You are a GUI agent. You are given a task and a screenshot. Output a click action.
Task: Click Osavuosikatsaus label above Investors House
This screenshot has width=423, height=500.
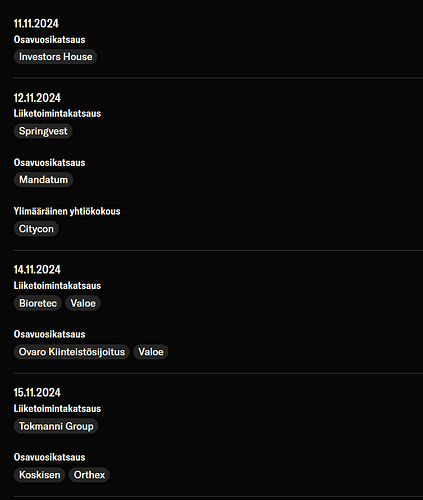pos(49,39)
